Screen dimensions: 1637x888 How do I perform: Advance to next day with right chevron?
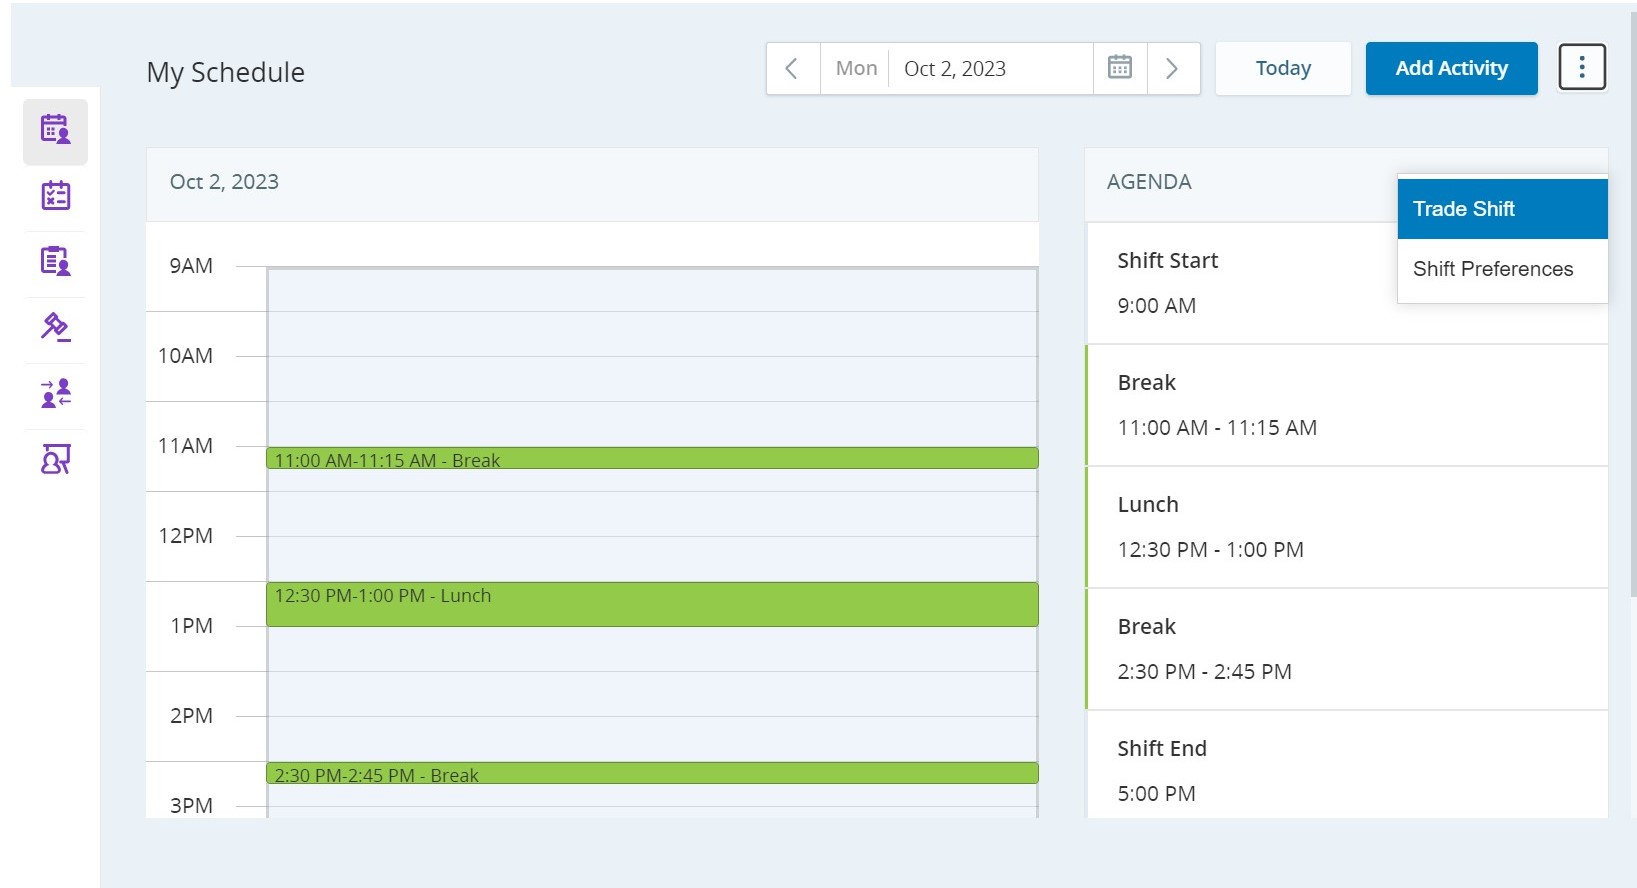(1172, 68)
